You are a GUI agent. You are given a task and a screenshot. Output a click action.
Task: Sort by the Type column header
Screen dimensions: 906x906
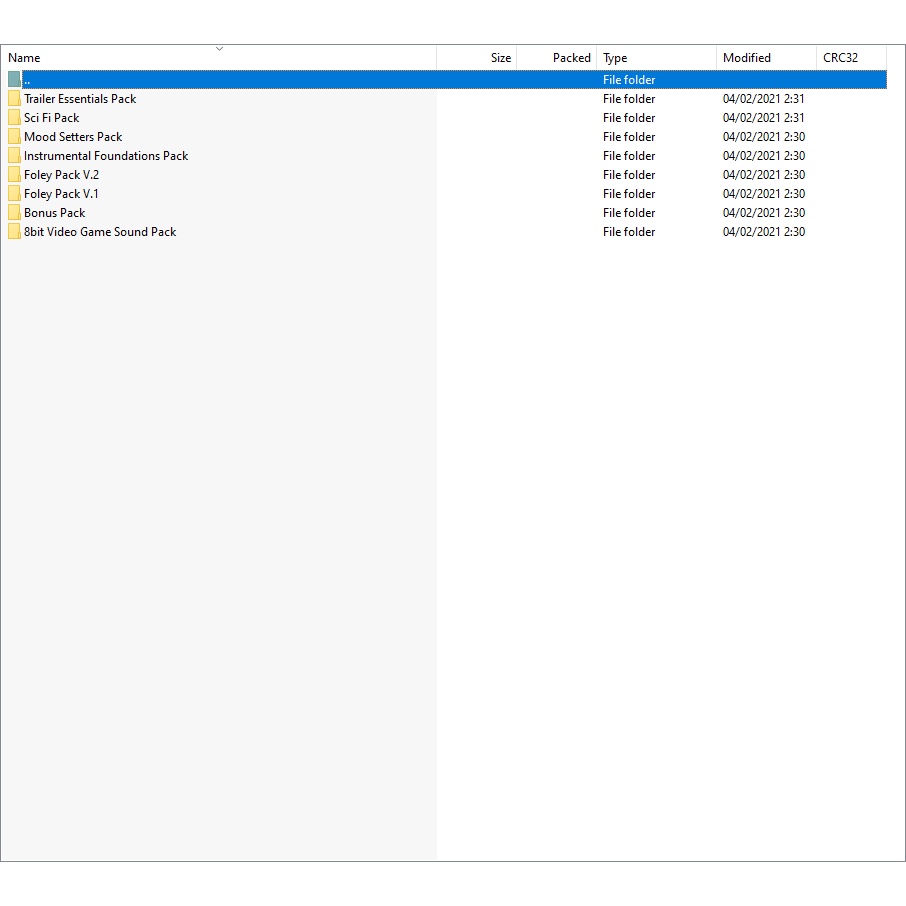point(615,58)
